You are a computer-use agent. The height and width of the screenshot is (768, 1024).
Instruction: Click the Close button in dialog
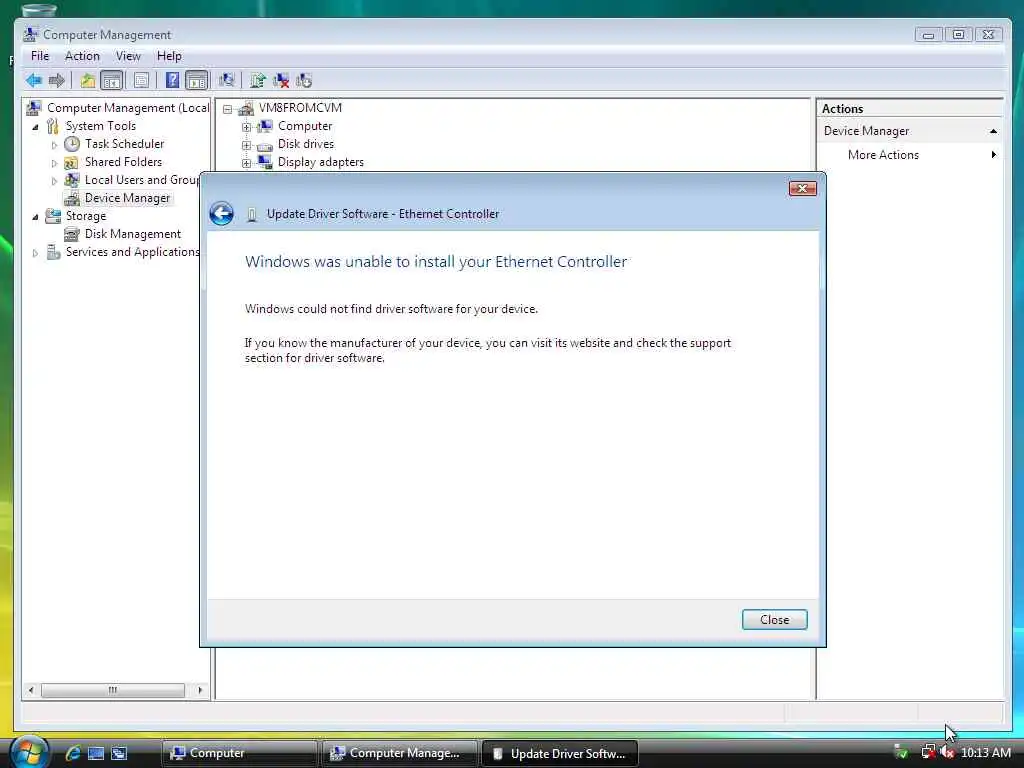[775, 620]
